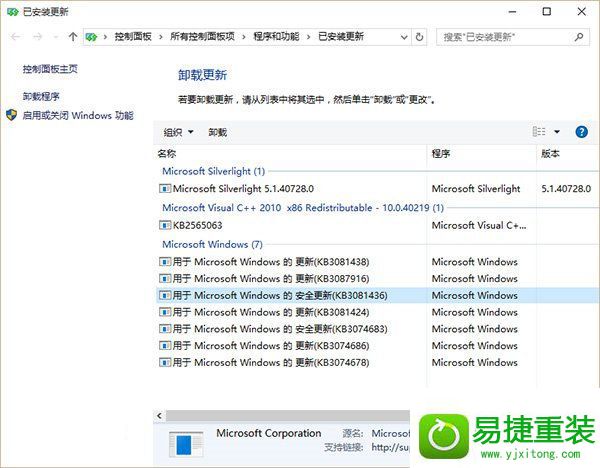This screenshot has height=468, width=600.
Task: Open the 卸载程序 link
Action: (41, 96)
